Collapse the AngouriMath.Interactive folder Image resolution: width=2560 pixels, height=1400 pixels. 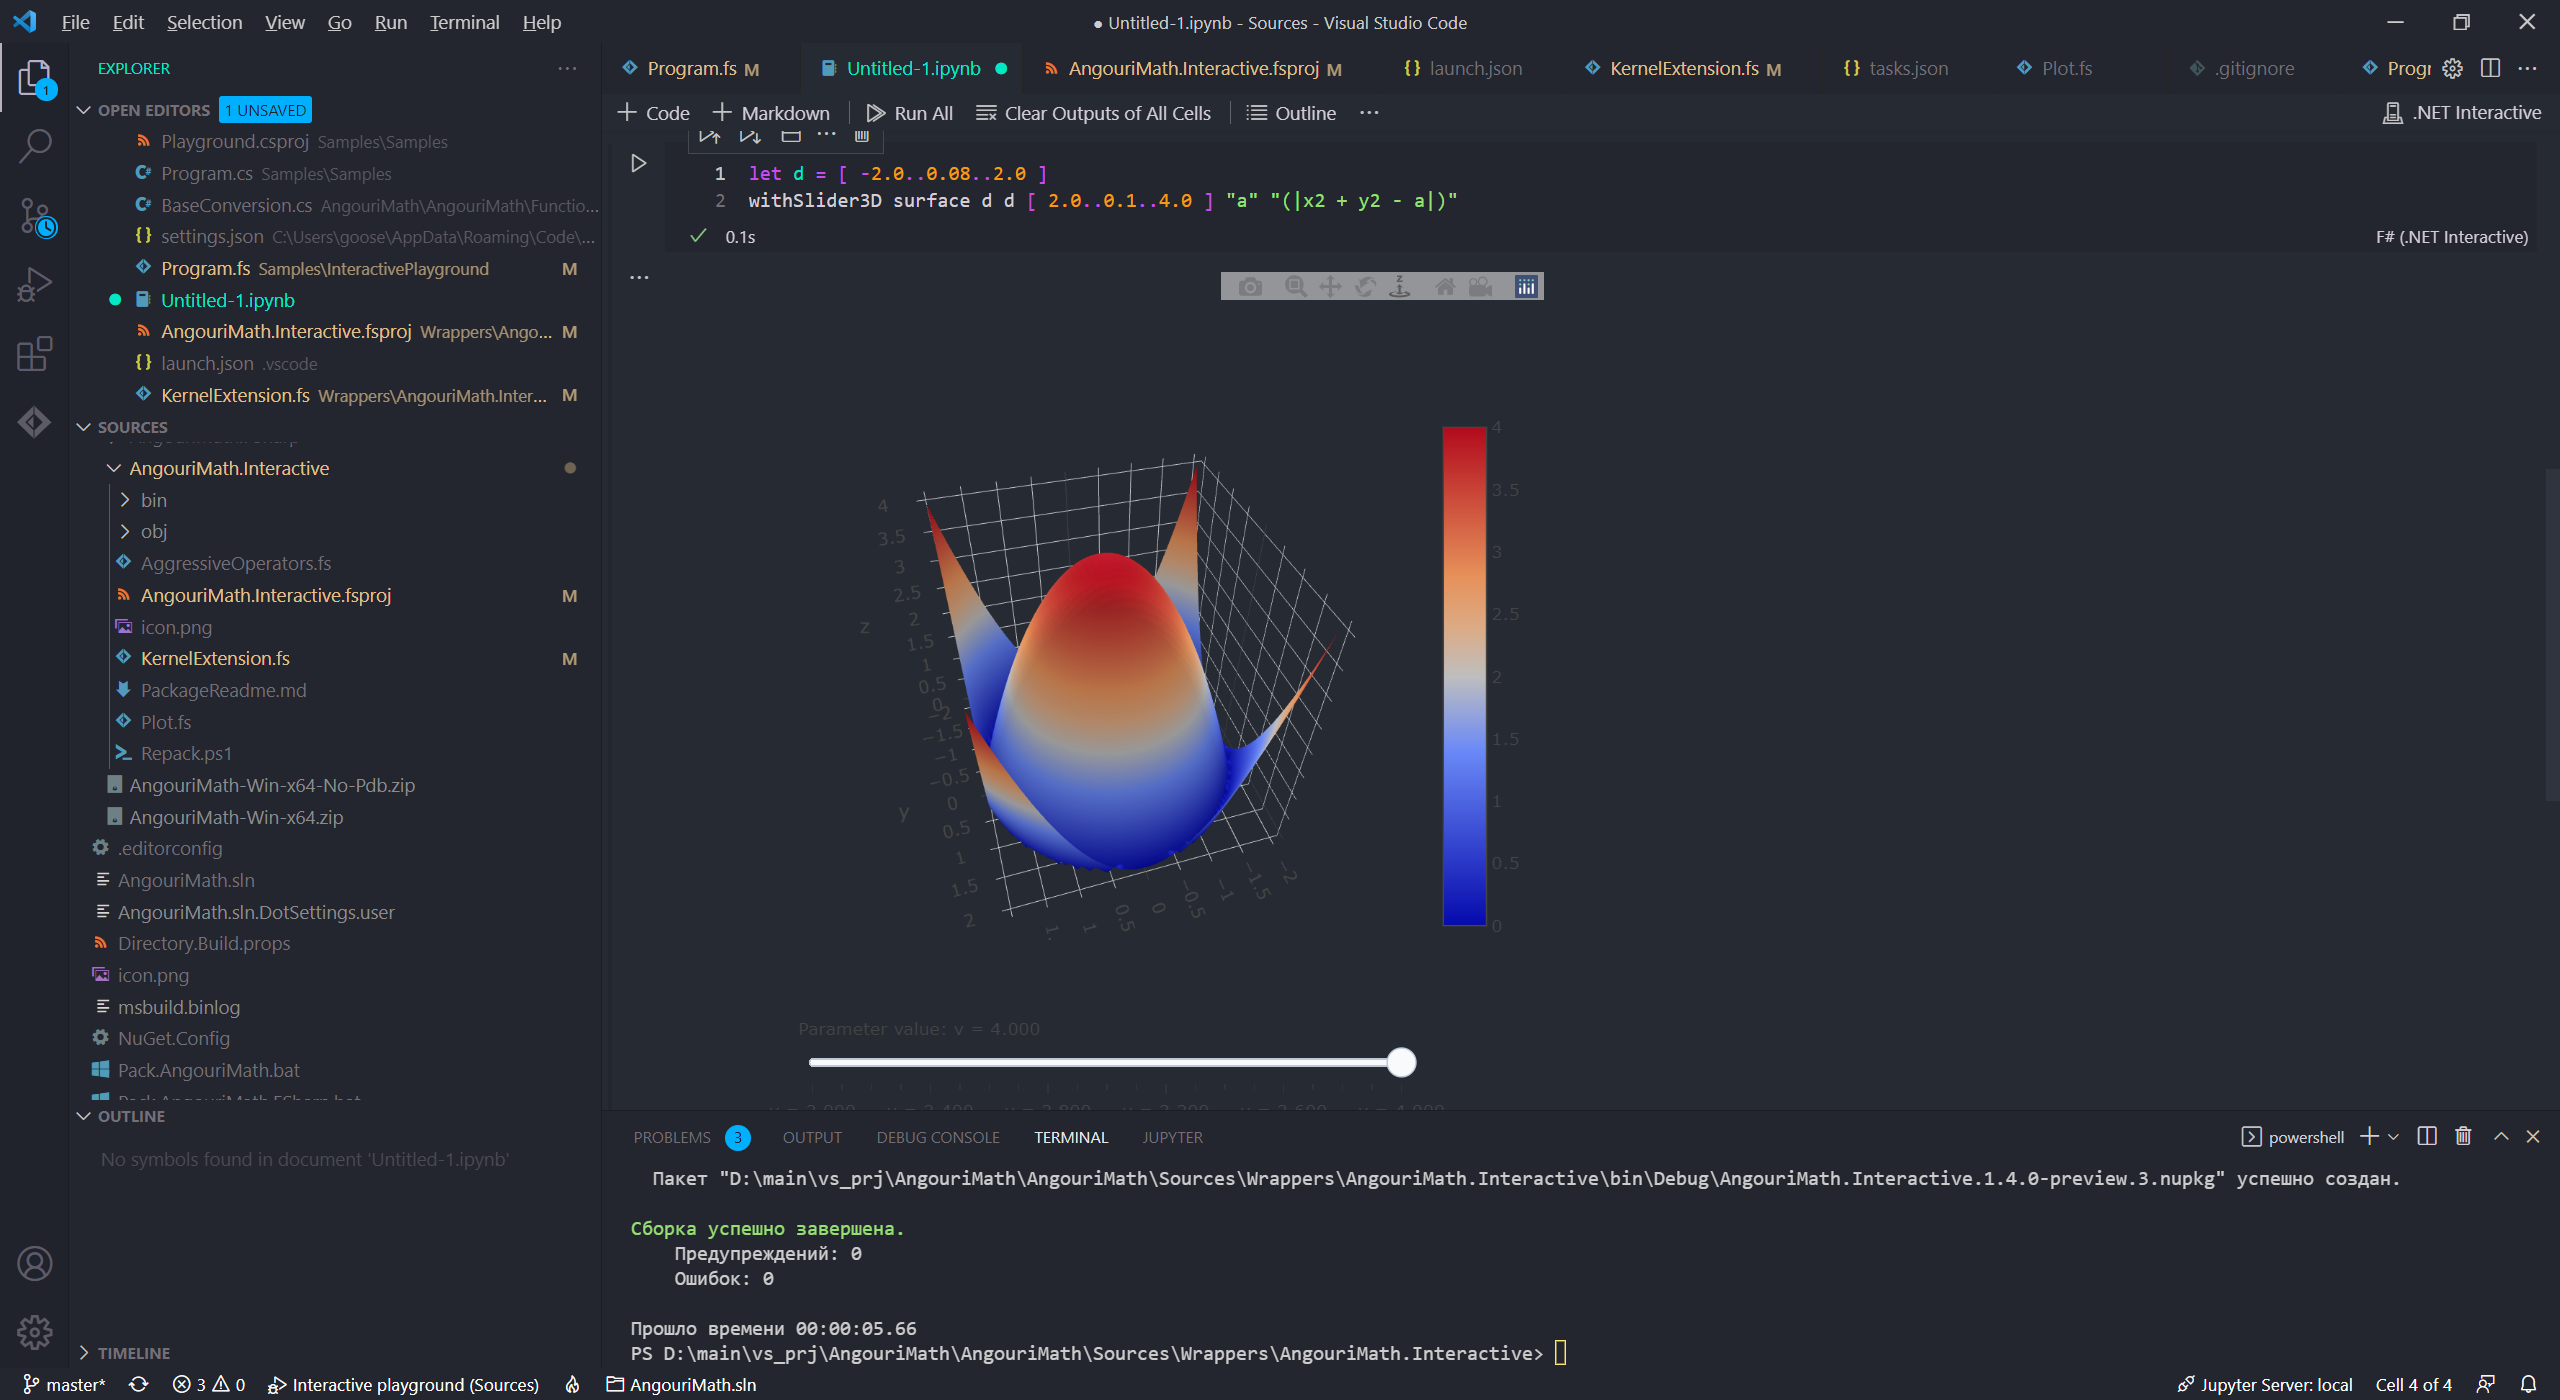[x=228, y=468]
